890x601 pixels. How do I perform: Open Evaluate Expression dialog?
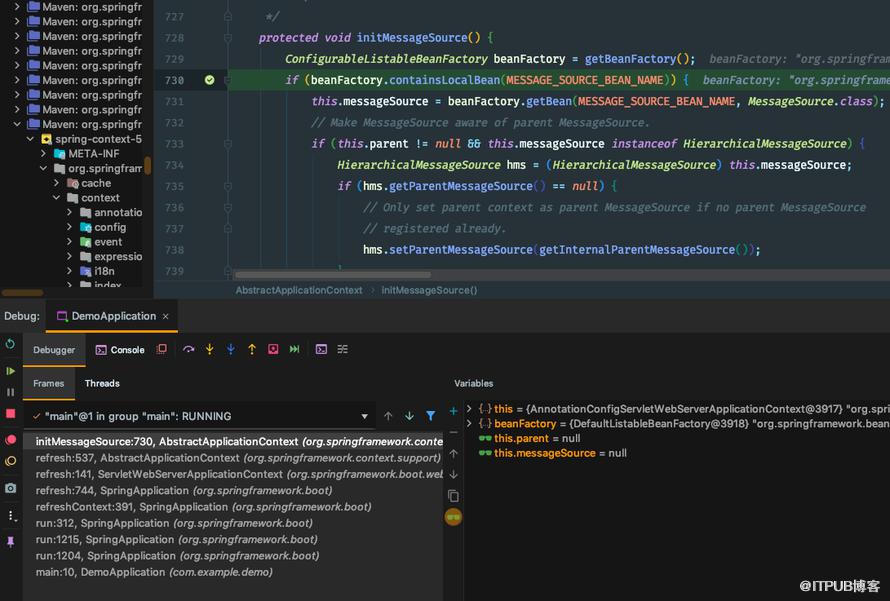click(321, 350)
